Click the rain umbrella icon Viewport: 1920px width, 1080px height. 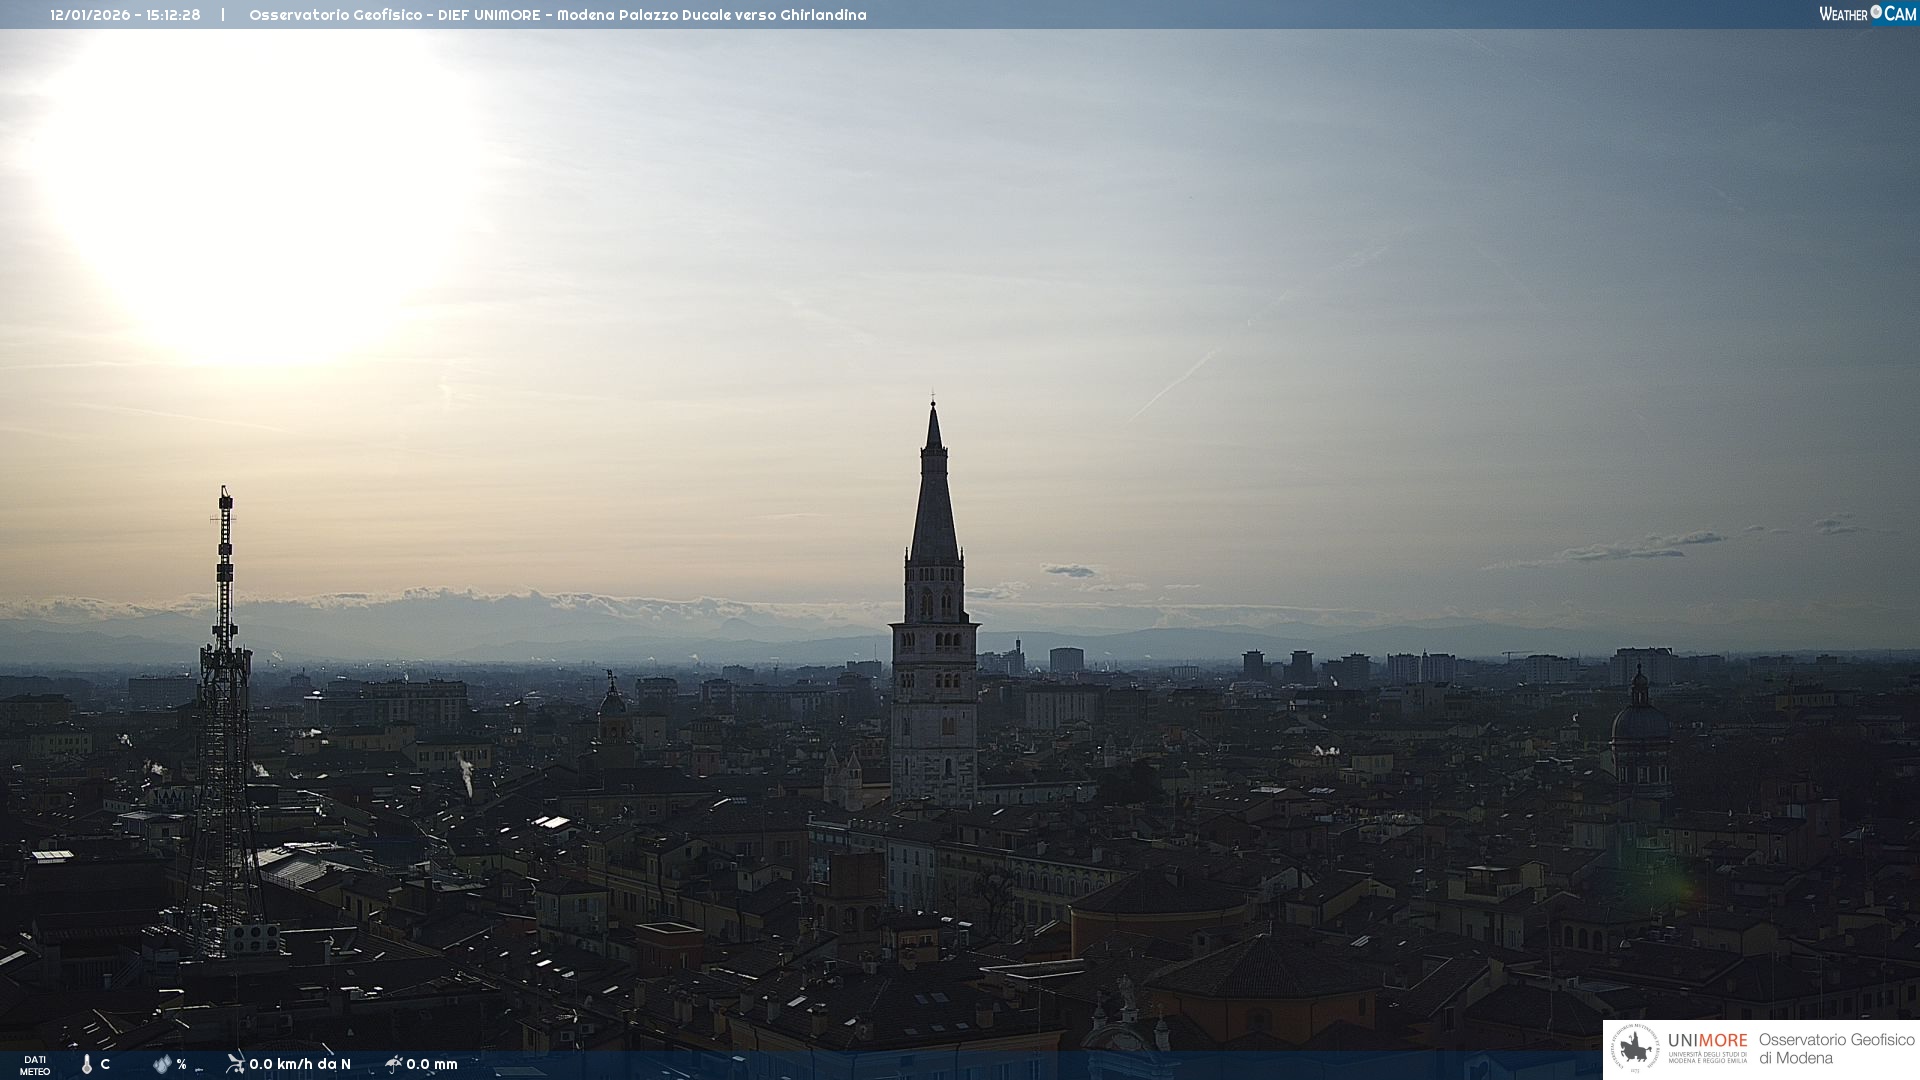[x=393, y=1063]
